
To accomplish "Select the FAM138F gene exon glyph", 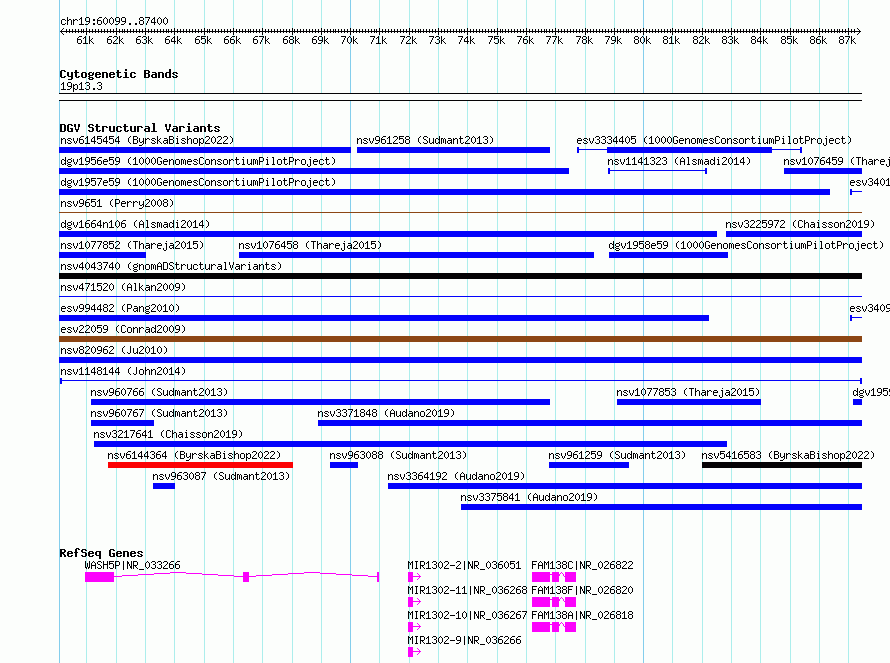I will tap(554, 602).
